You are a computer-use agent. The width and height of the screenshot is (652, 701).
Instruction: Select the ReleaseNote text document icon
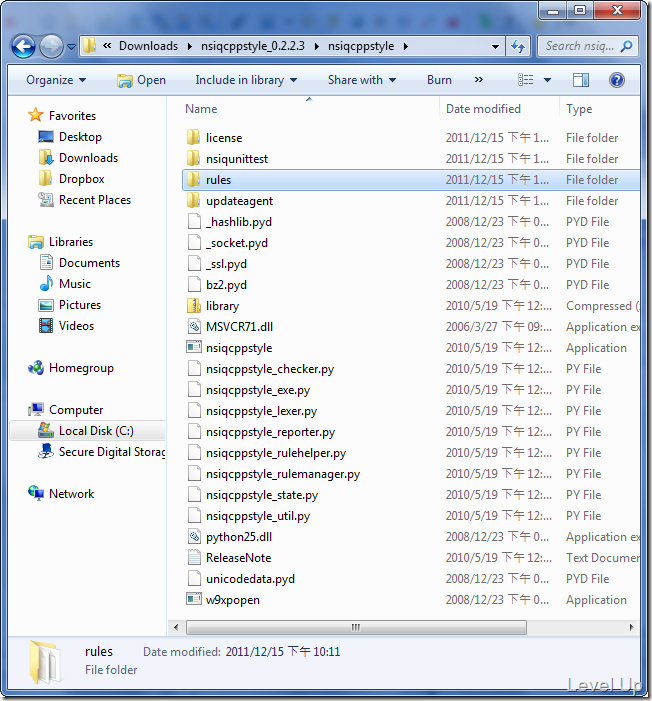(x=194, y=557)
